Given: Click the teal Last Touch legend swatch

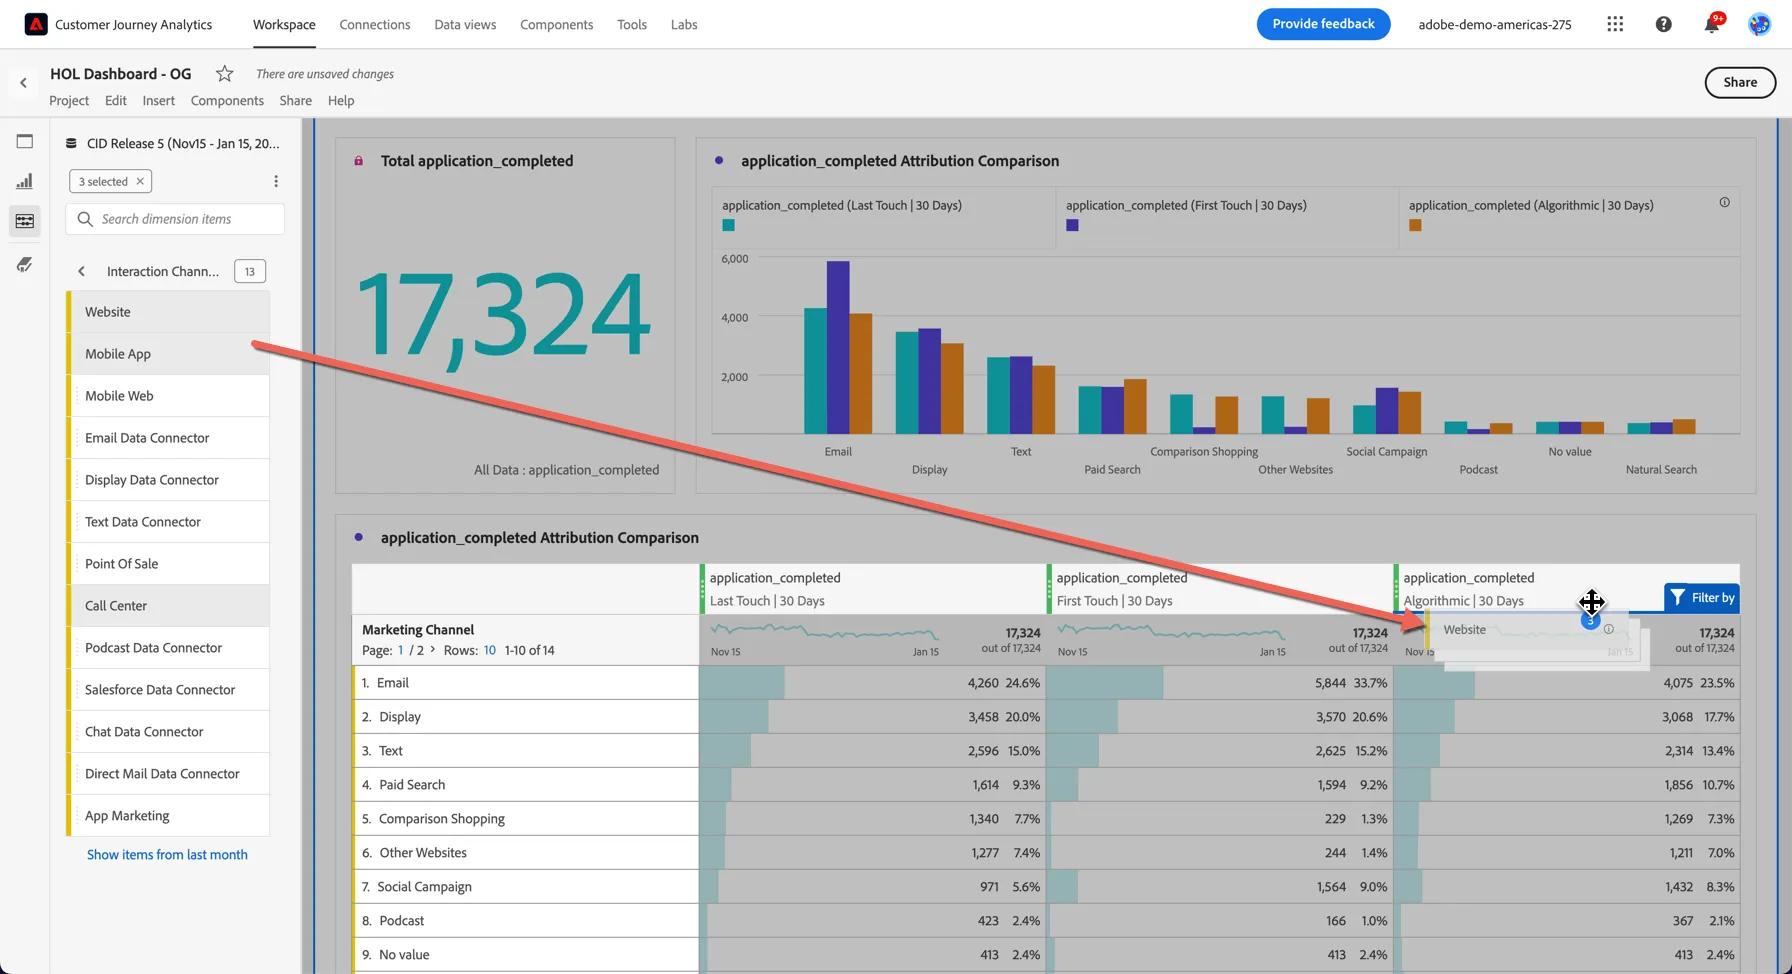Looking at the screenshot, I should pyautogui.click(x=728, y=225).
